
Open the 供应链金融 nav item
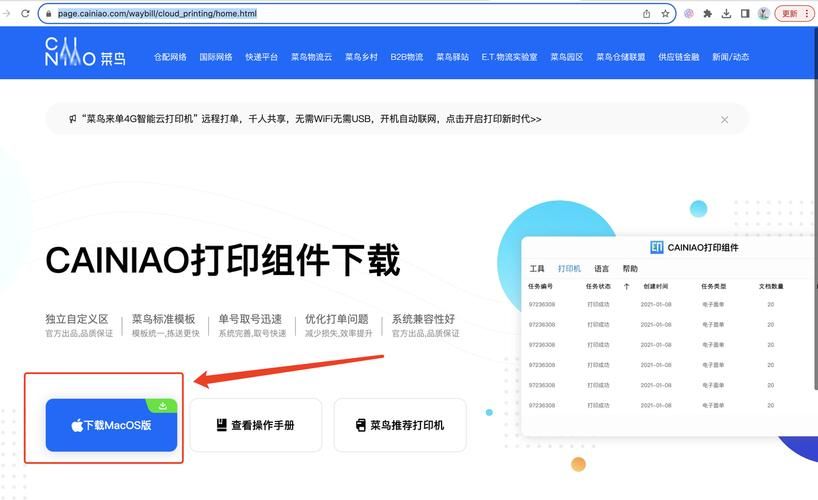coord(679,57)
